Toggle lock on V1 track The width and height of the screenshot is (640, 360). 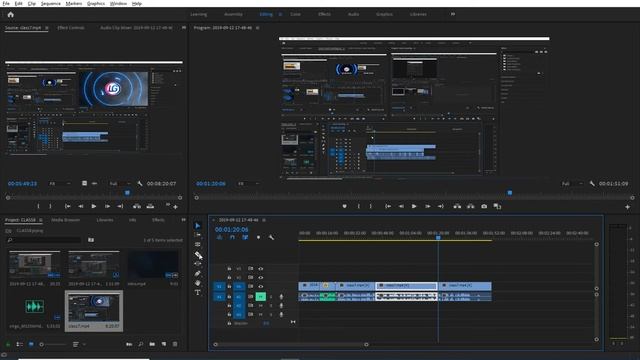pos(229,287)
